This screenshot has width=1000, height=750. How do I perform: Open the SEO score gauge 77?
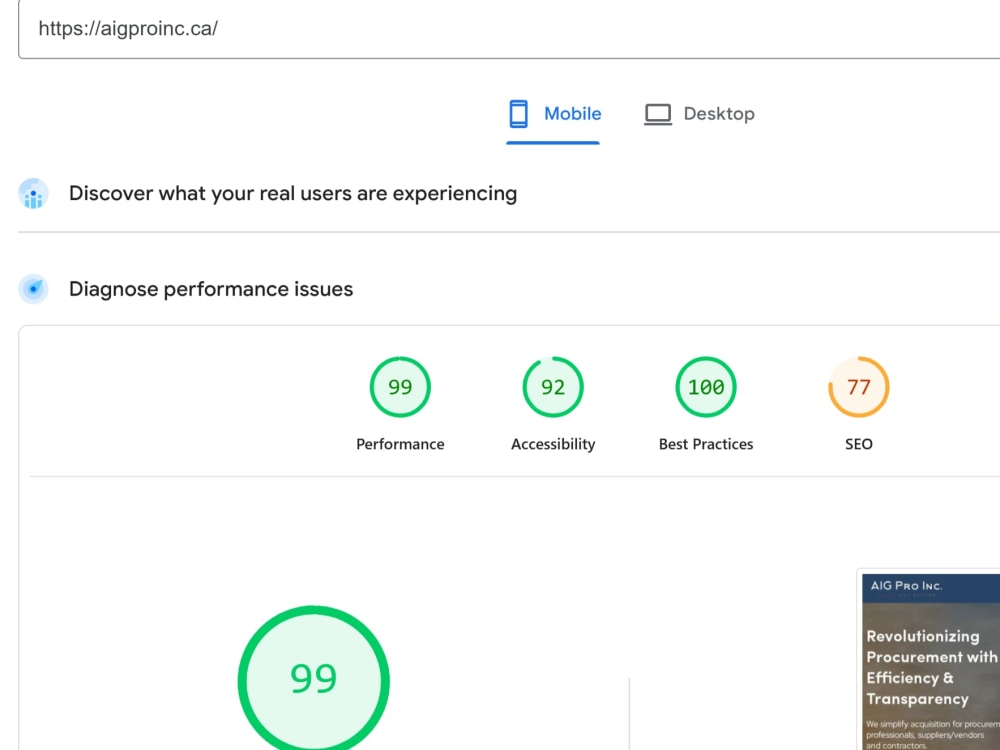pos(859,387)
